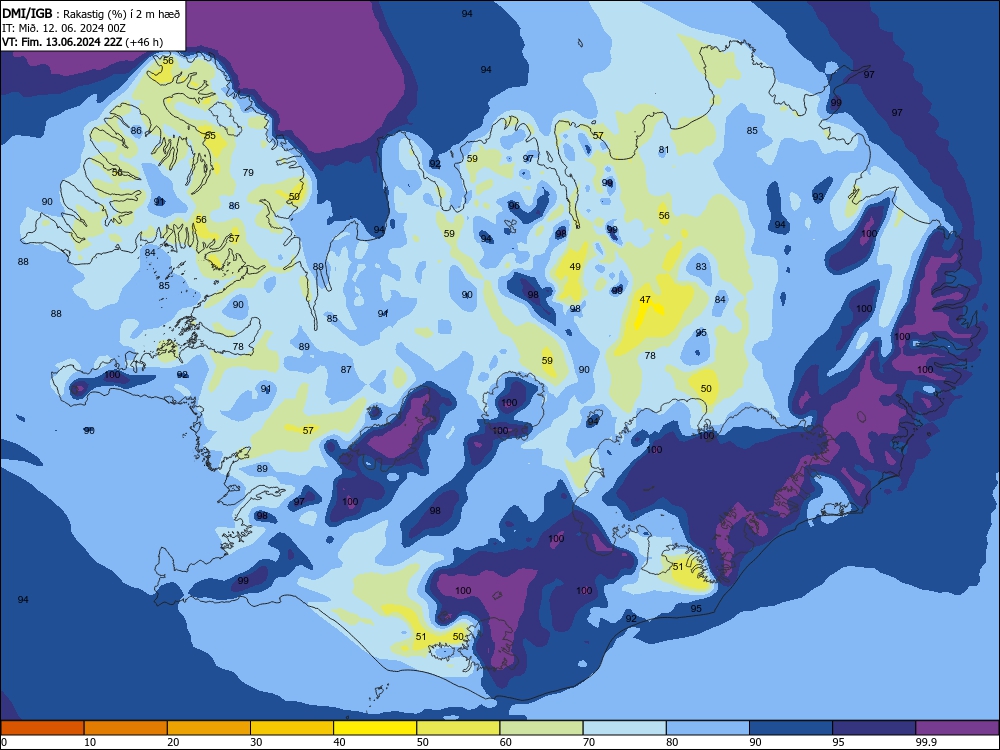
Task: Click the light blue 80–90 legend swatch
Action: 708,728
